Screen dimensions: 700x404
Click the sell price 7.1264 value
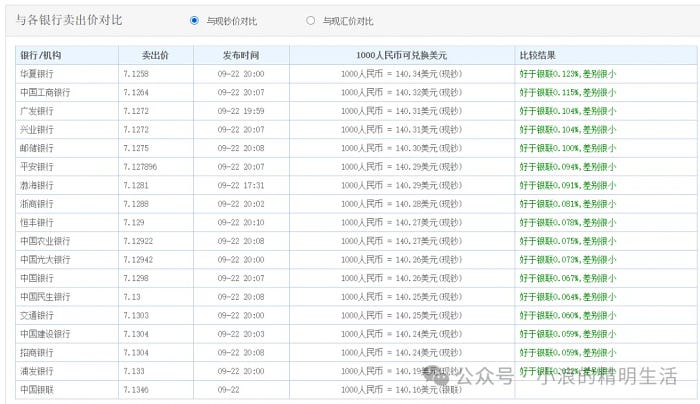[136, 92]
